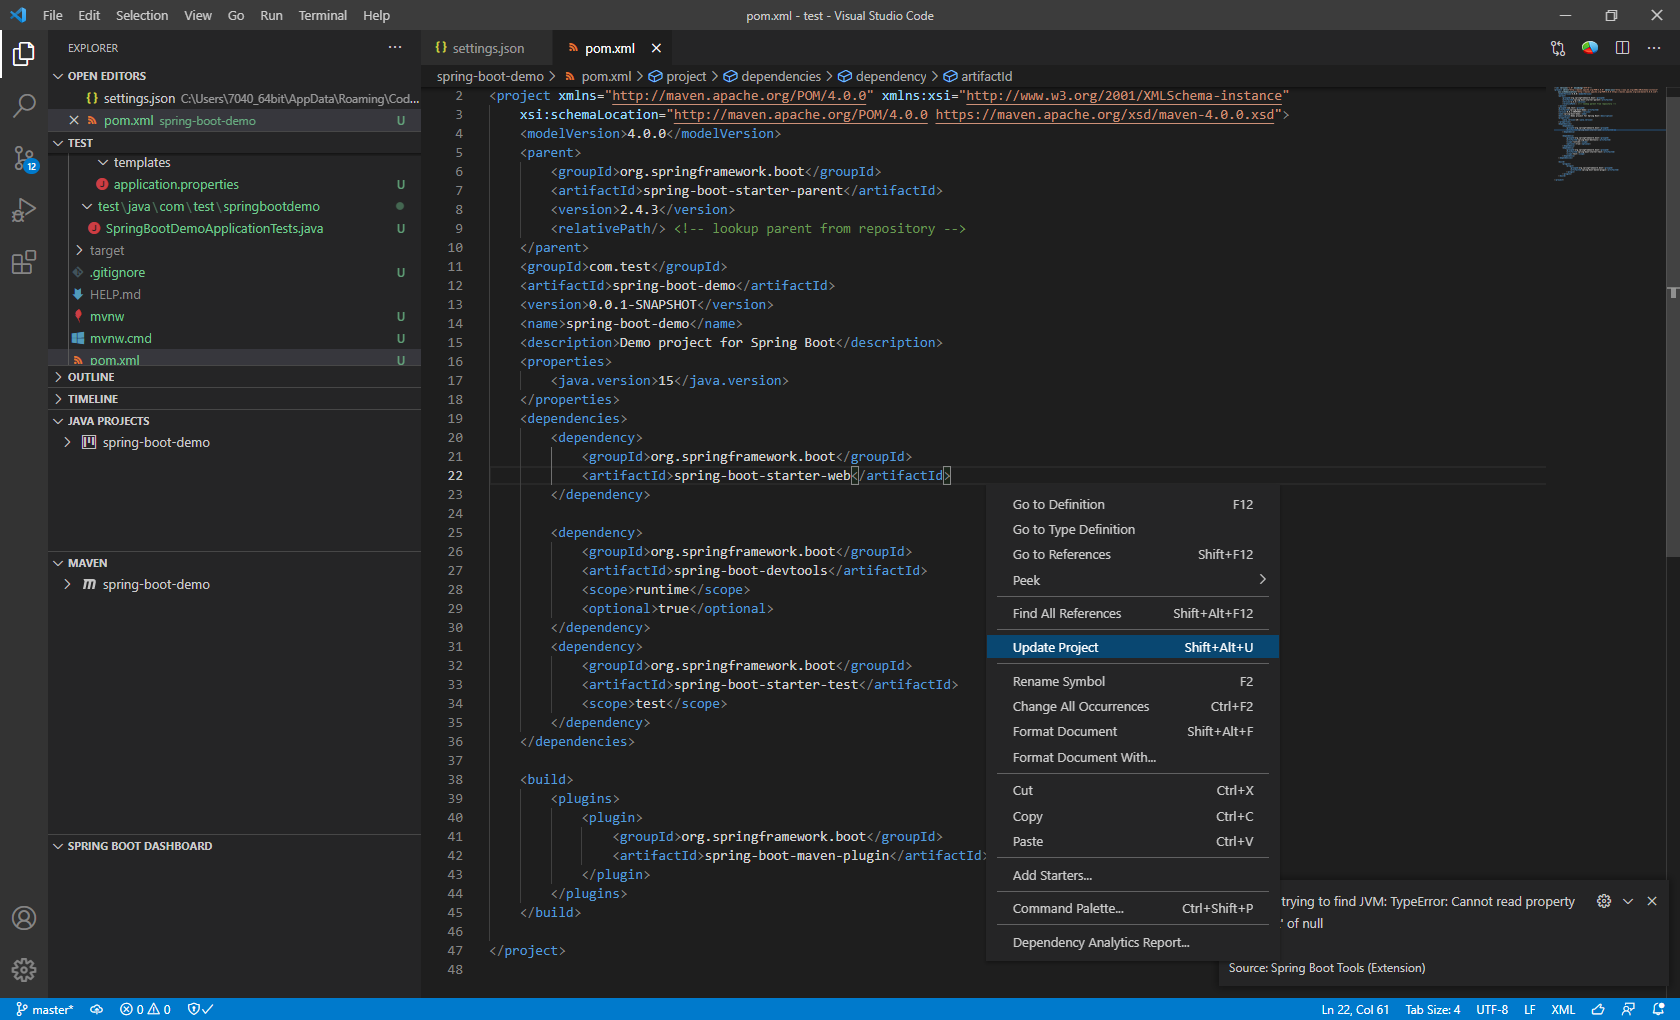Change encoding via UTF-8 status item
This screenshot has width=1680, height=1020.
pos(1492,1009)
